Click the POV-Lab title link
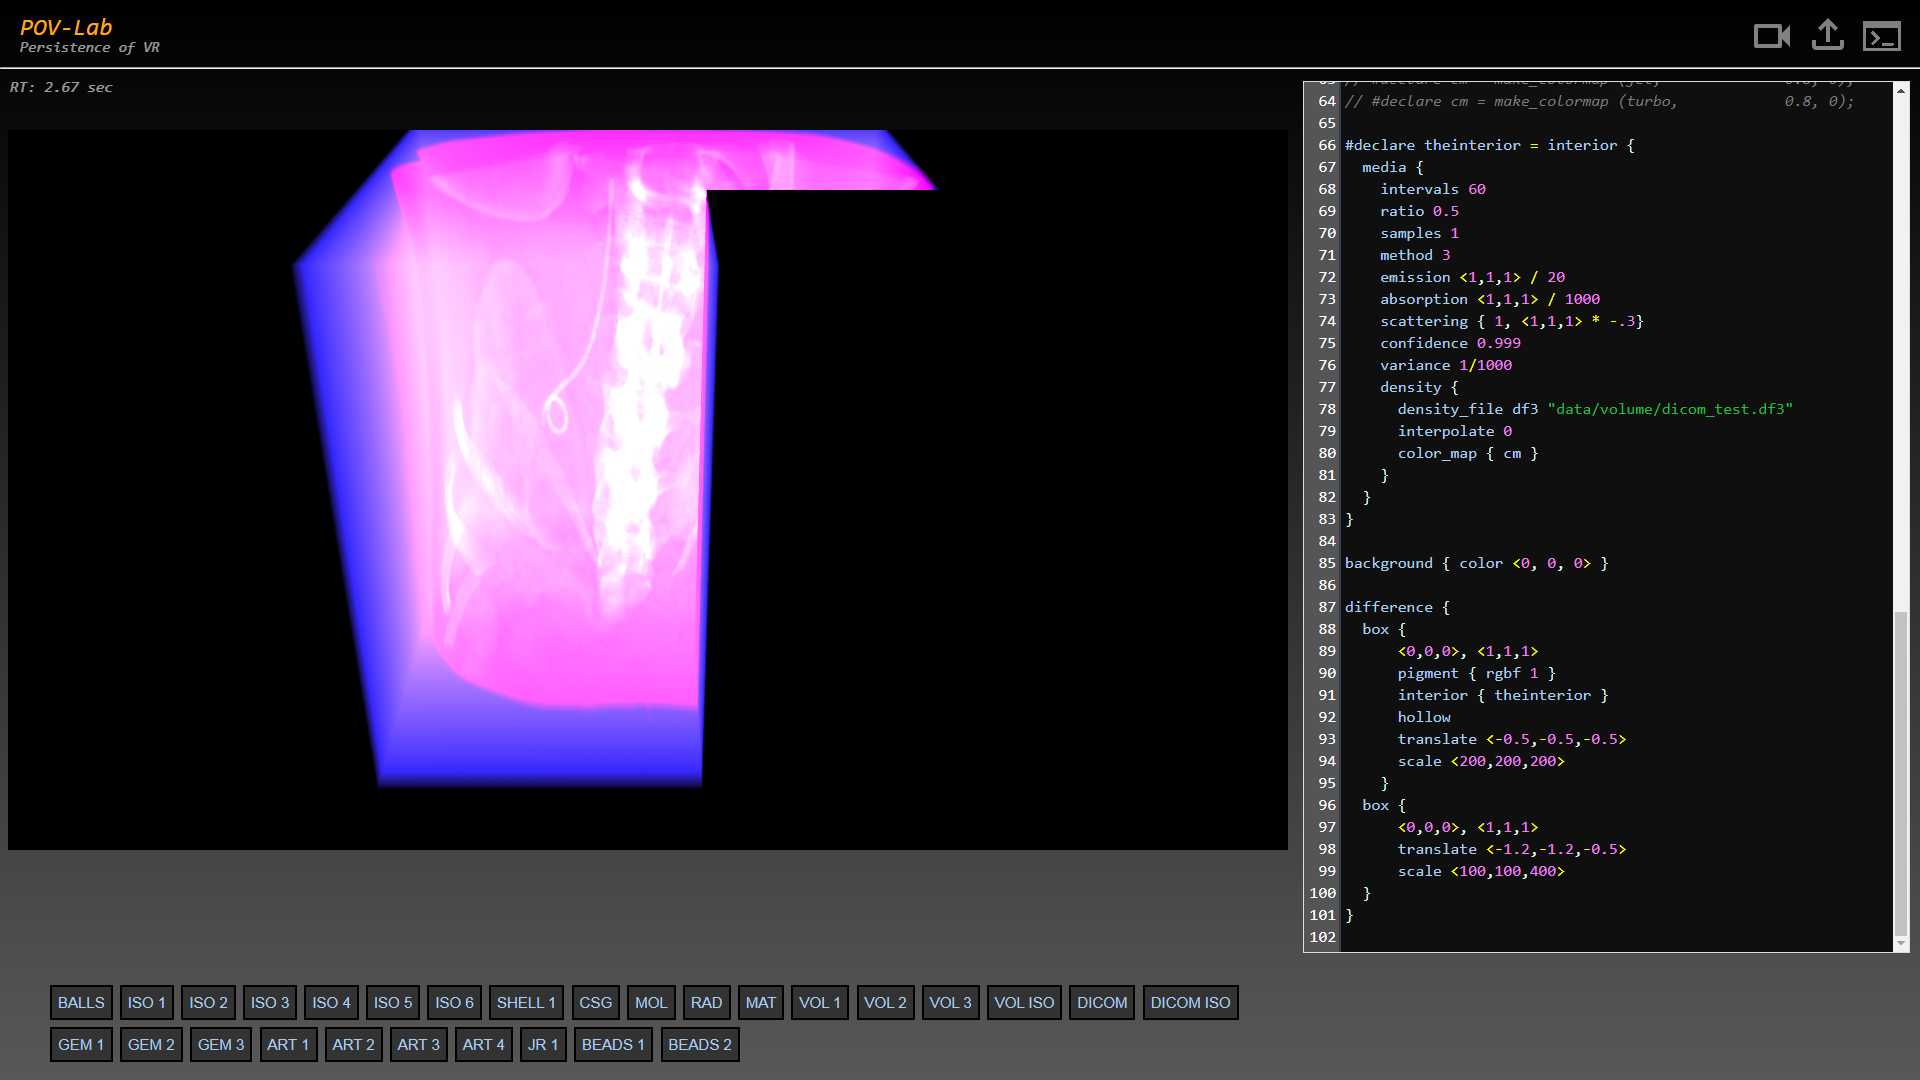Screen dimensions: 1920x1080 pyautogui.click(x=66, y=28)
